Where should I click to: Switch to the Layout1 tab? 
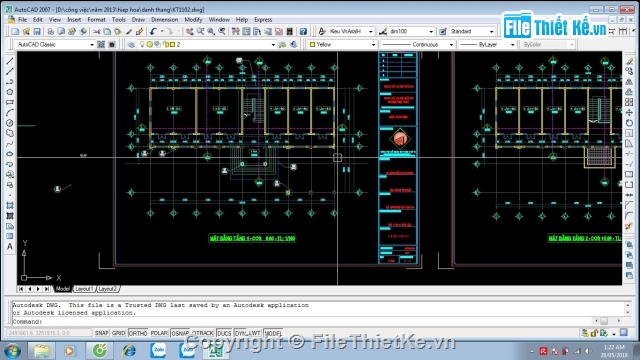[84, 289]
